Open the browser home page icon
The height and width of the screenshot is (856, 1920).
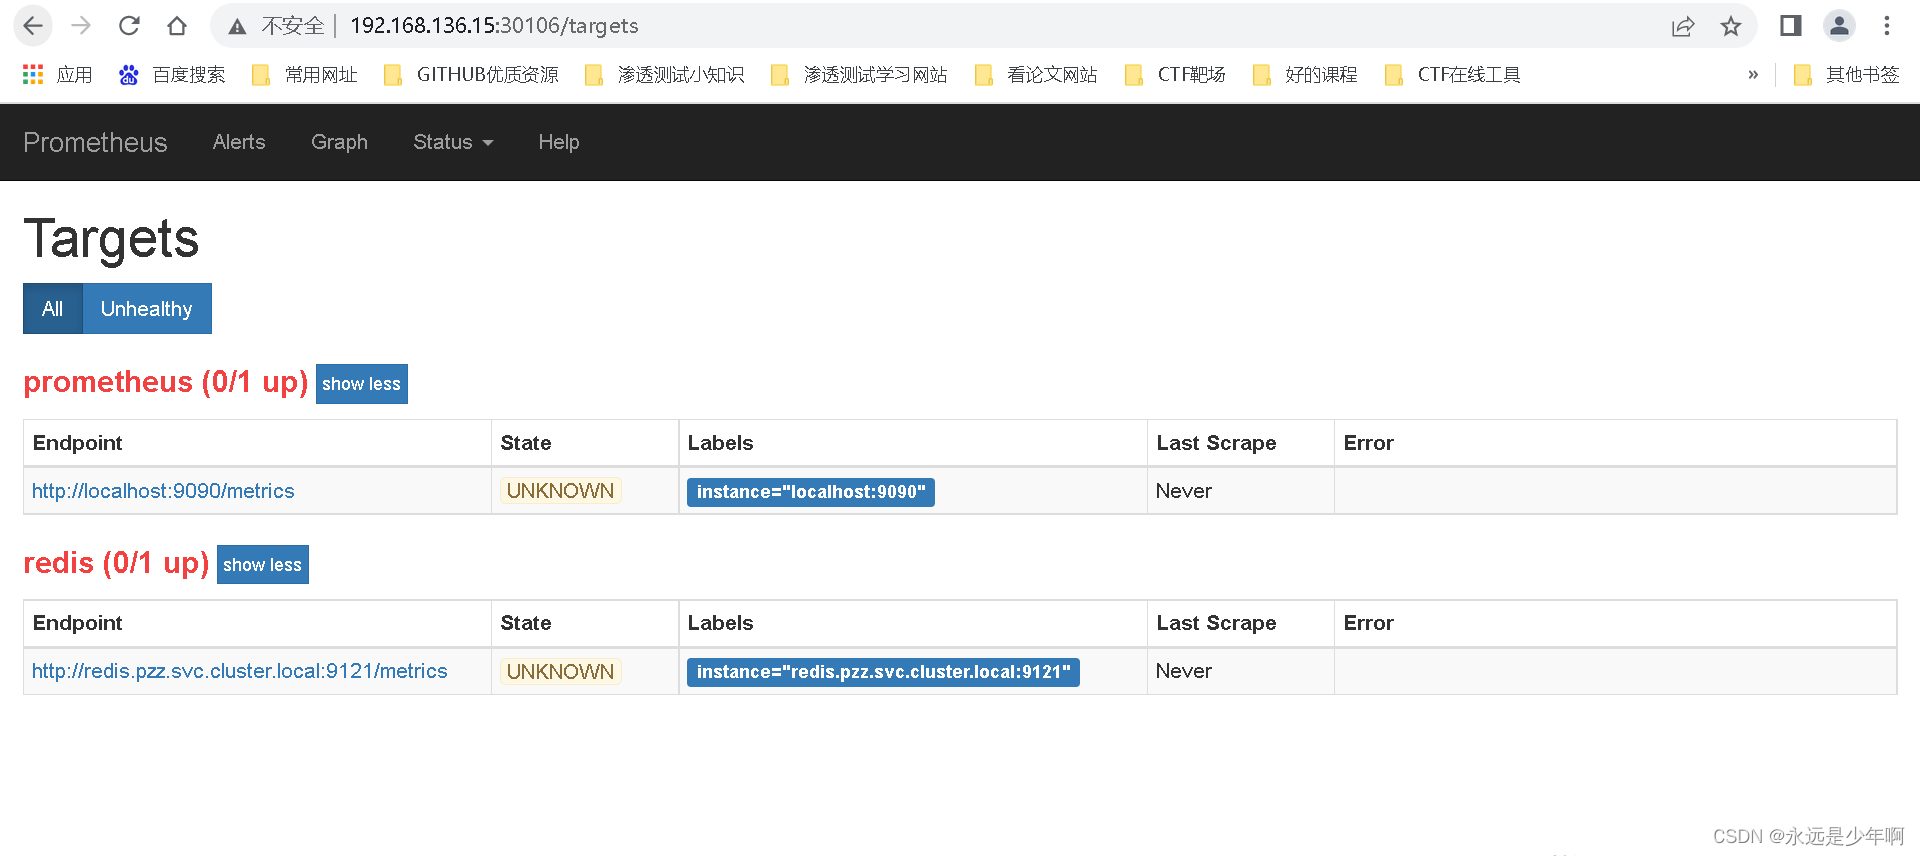click(x=177, y=26)
